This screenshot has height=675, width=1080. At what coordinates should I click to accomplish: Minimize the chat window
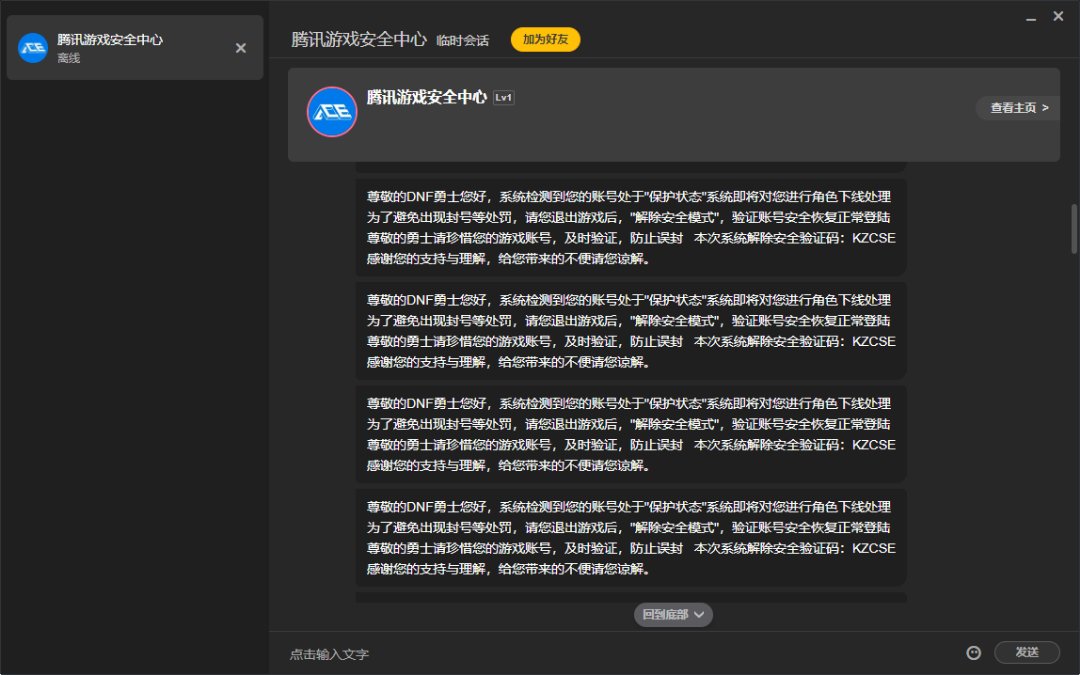[x=1031, y=18]
